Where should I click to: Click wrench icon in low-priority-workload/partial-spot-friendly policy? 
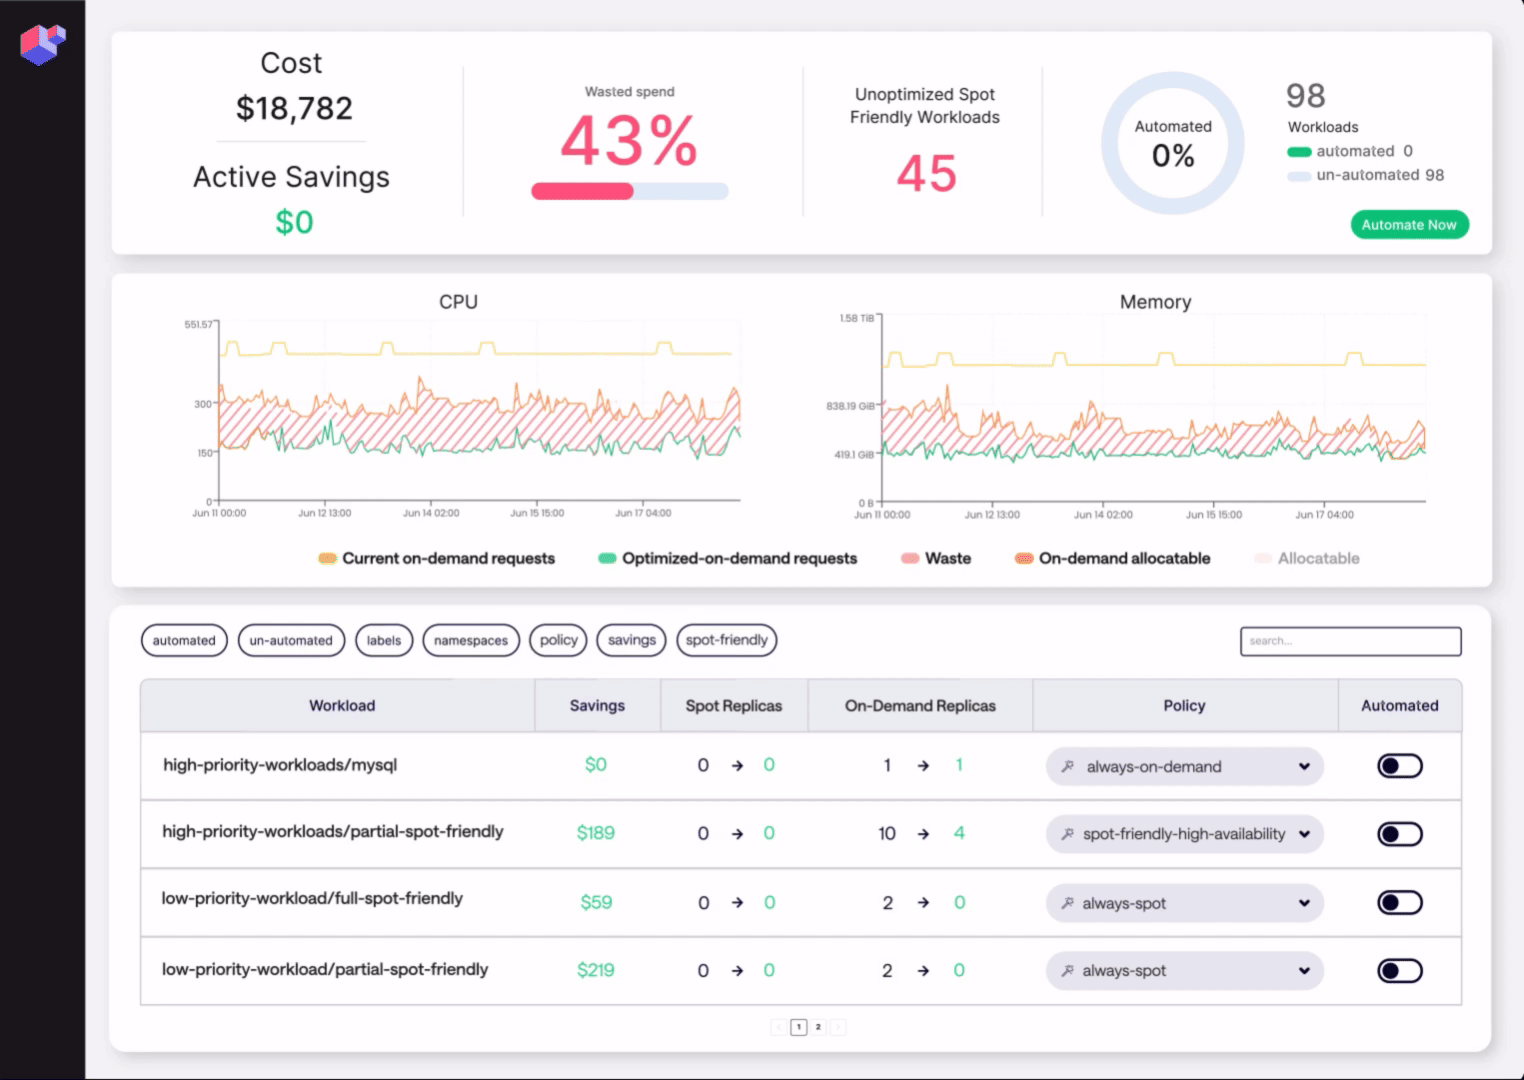tap(1068, 971)
